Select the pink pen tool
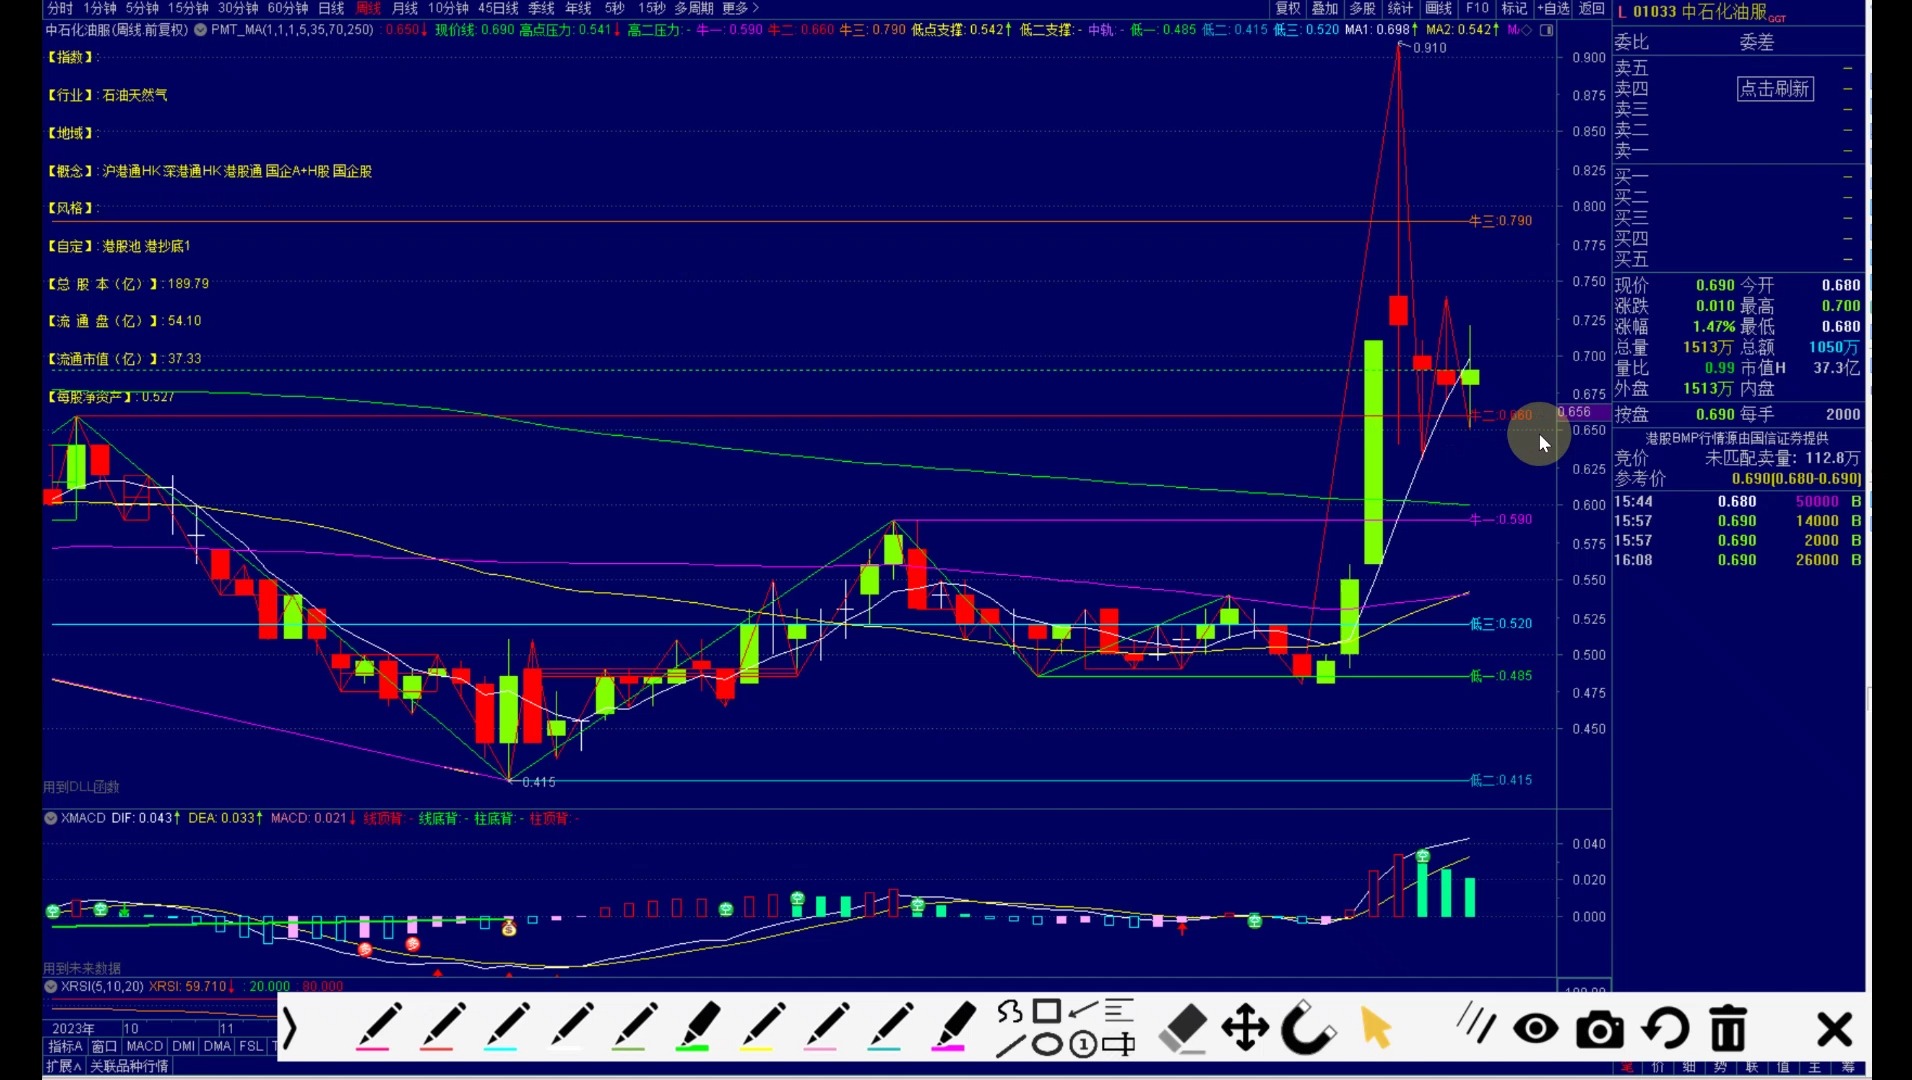 (x=377, y=1027)
